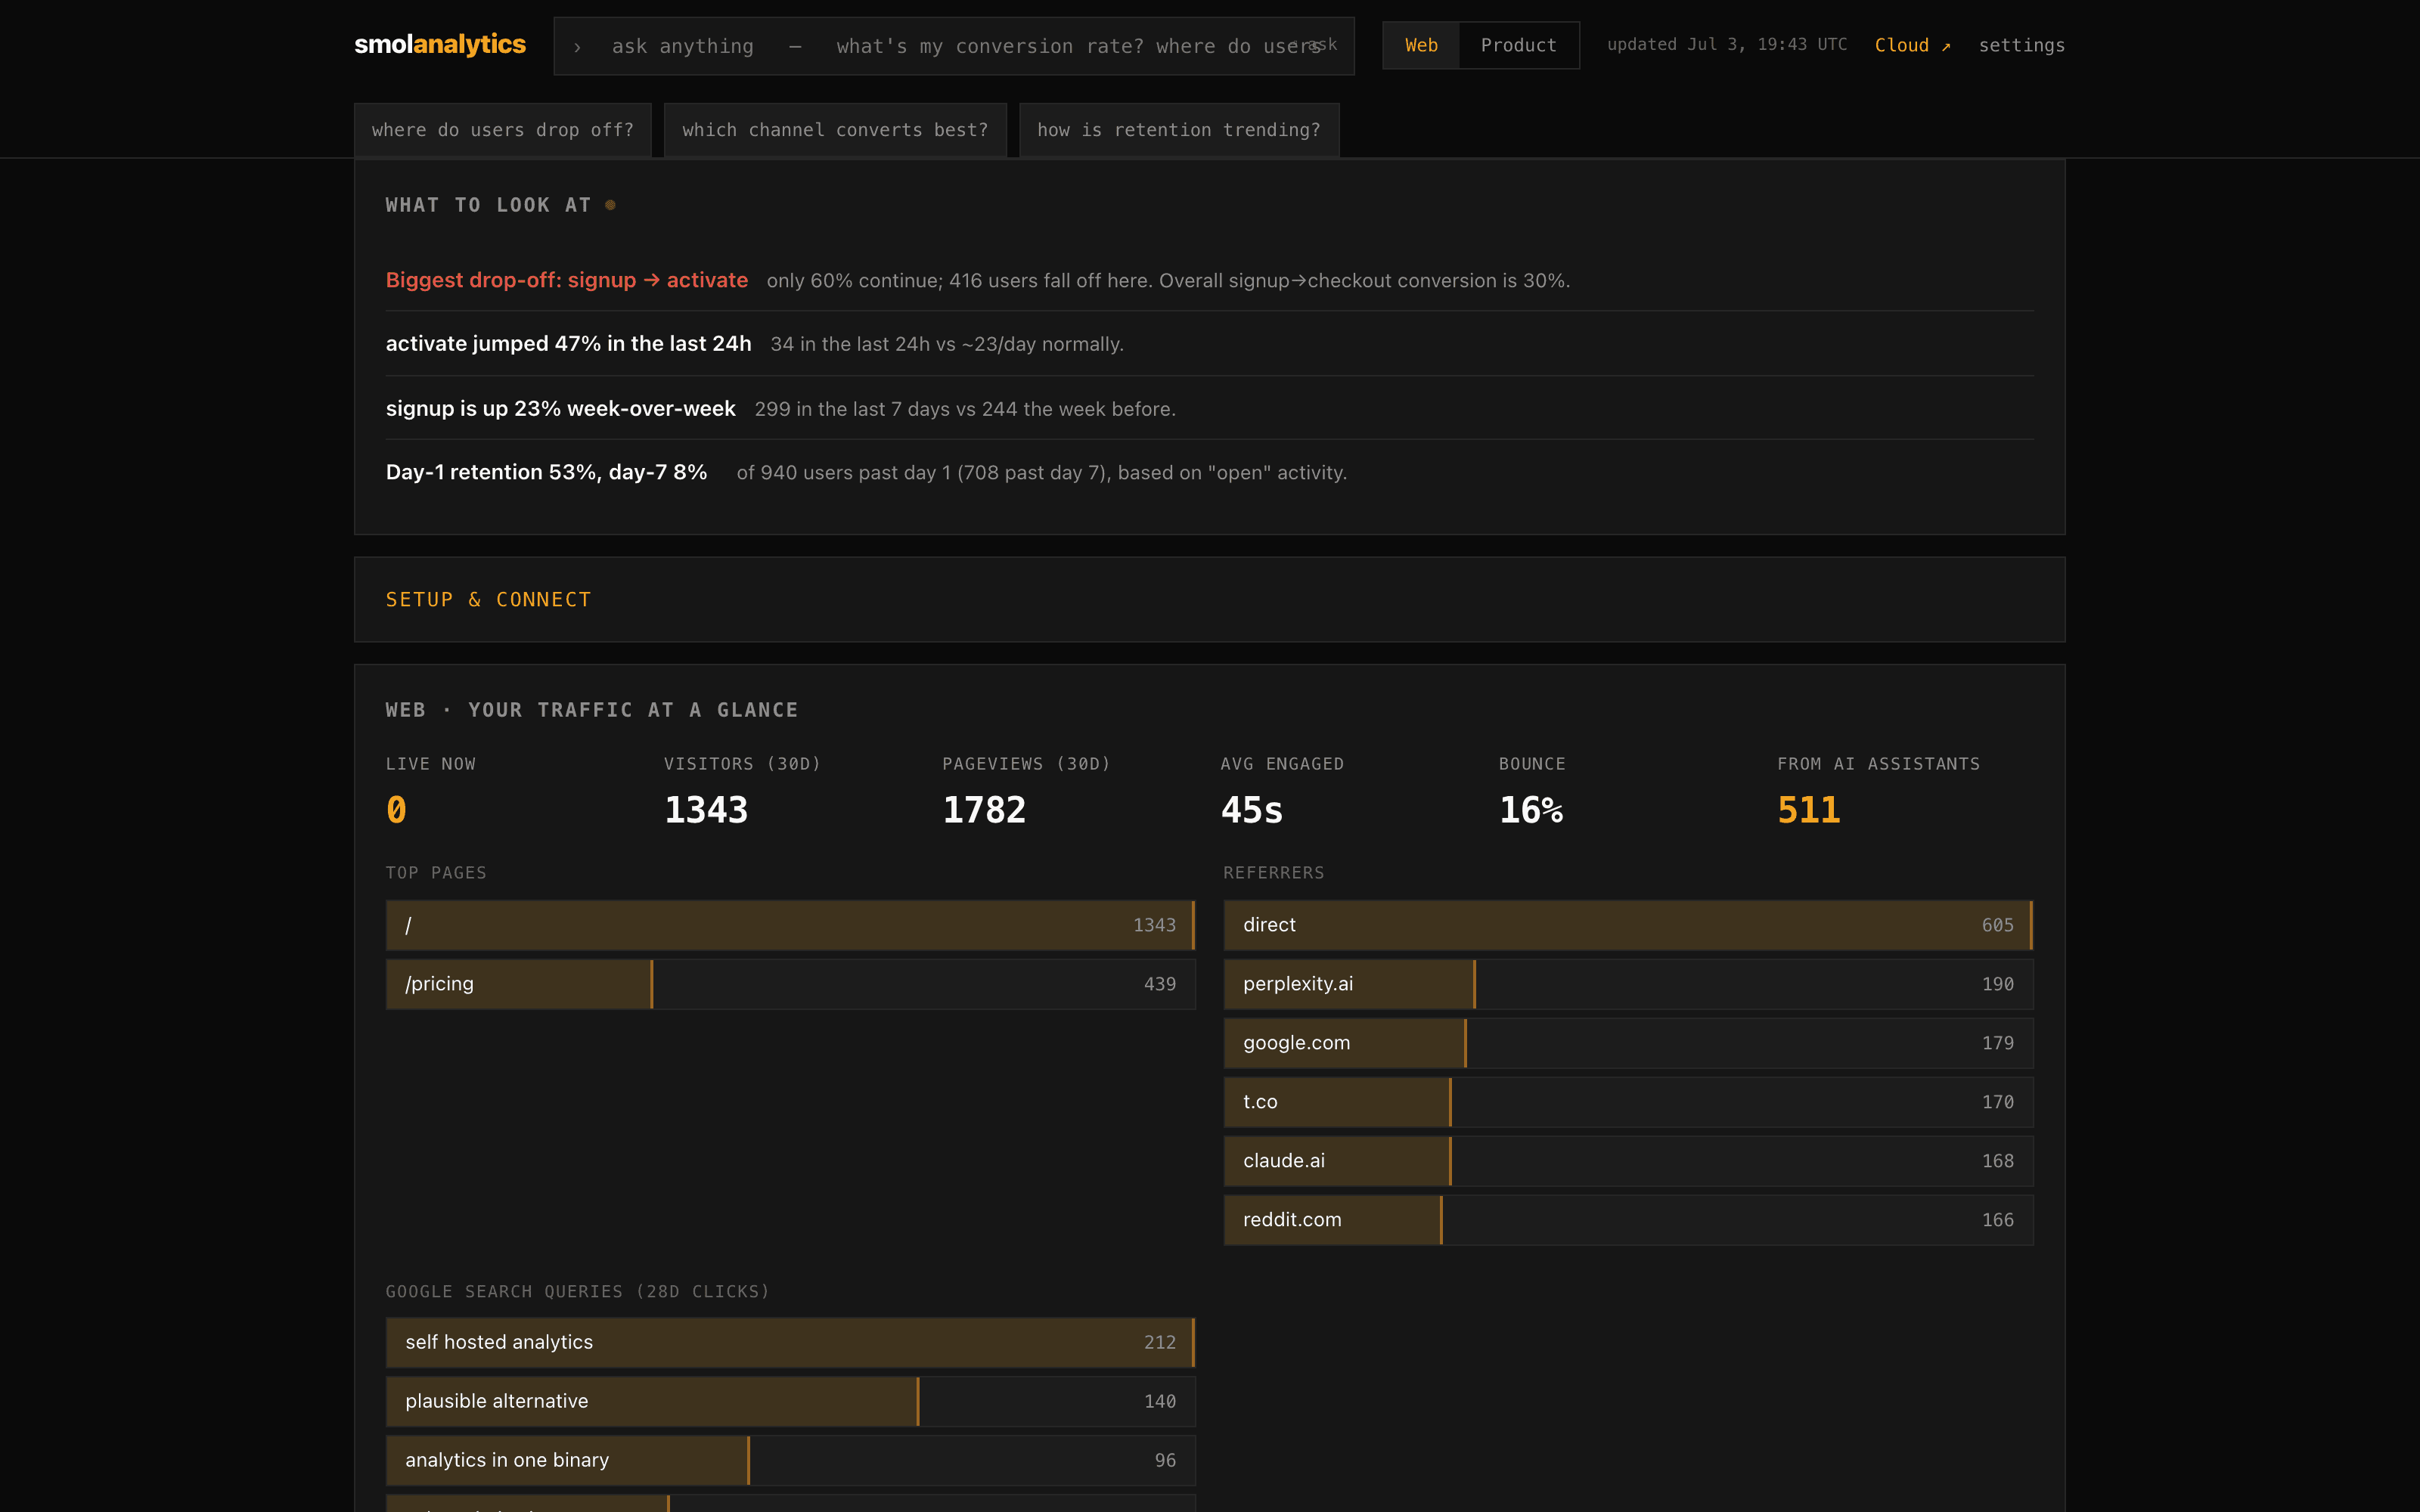Click the prompt chevron icon in search
The width and height of the screenshot is (2420, 1512).
[x=577, y=47]
